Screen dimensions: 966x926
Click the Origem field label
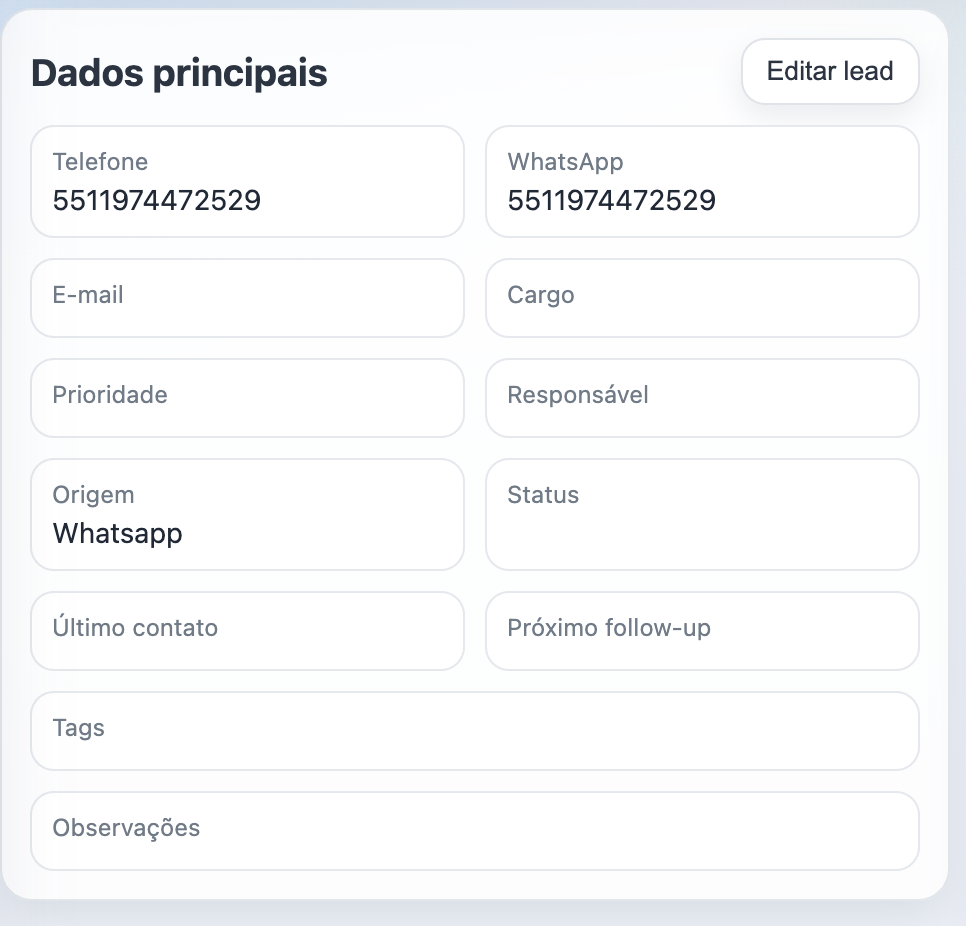[x=93, y=495]
